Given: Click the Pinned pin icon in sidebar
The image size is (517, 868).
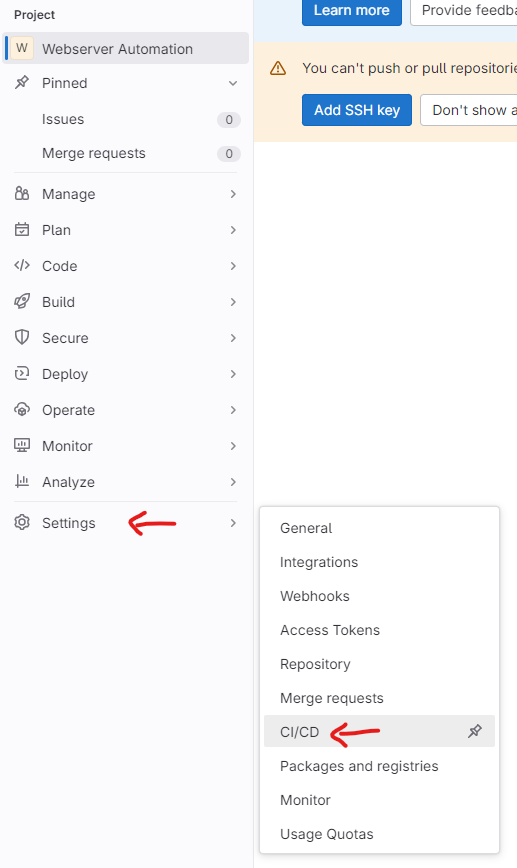Looking at the screenshot, I should 22,83.
